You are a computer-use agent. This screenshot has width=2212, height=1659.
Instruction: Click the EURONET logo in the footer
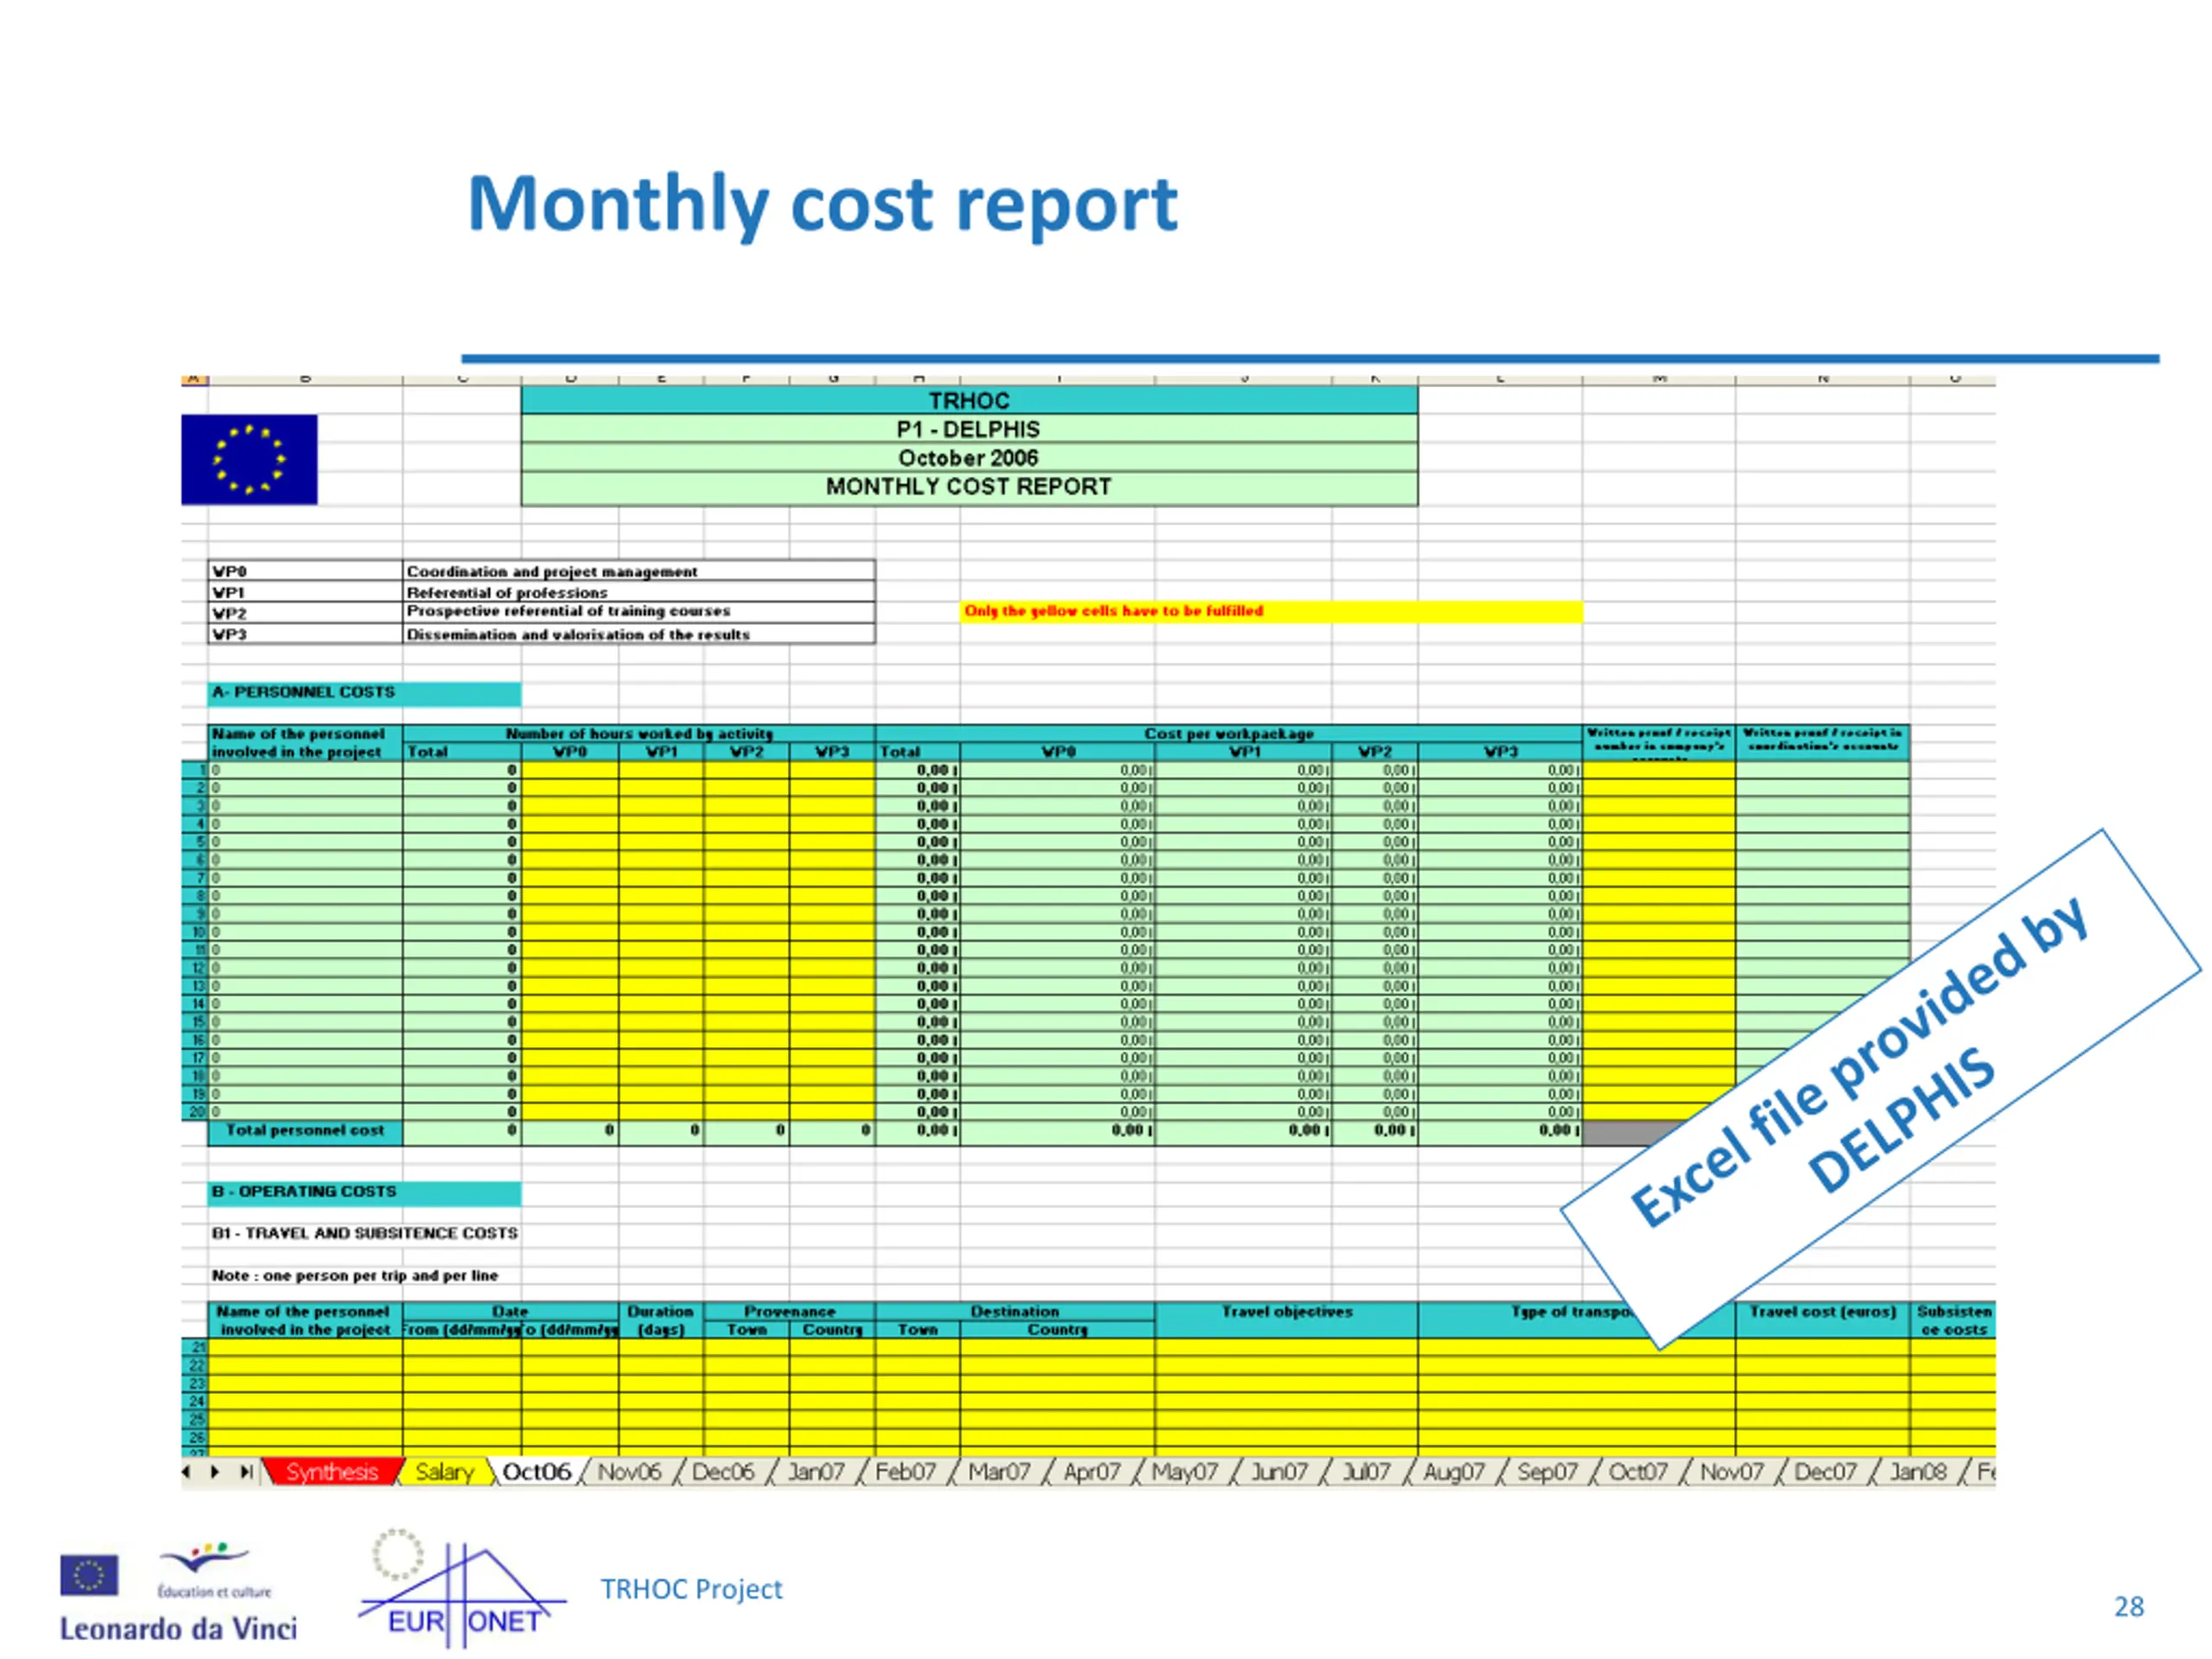pyautogui.click(x=462, y=1590)
